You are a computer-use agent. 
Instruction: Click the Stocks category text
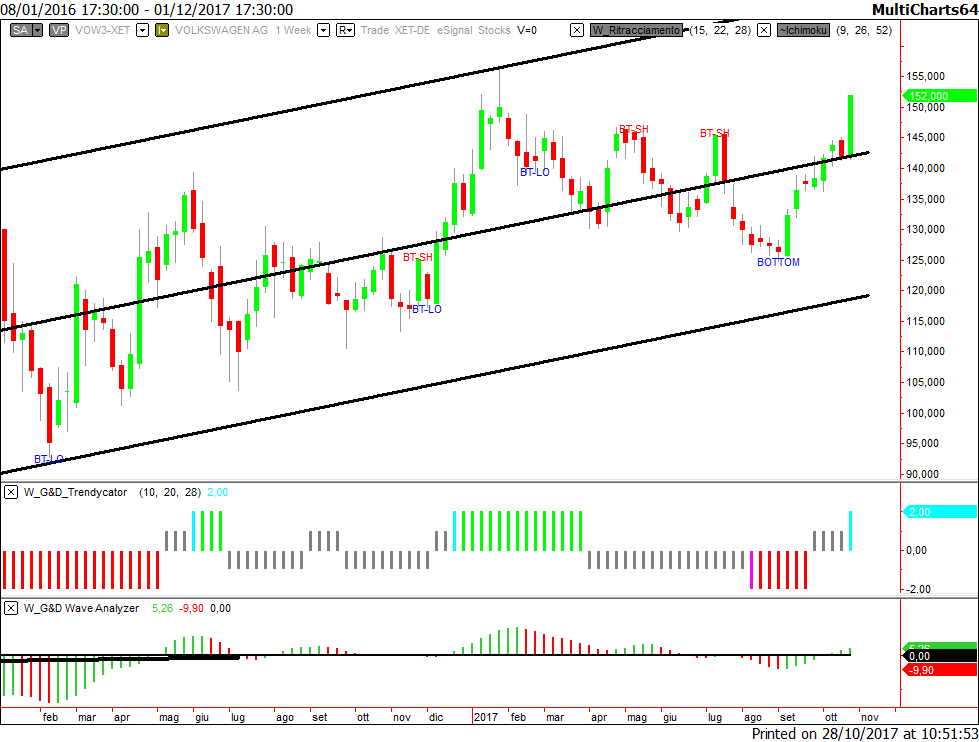pyautogui.click(x=494, y=30)
